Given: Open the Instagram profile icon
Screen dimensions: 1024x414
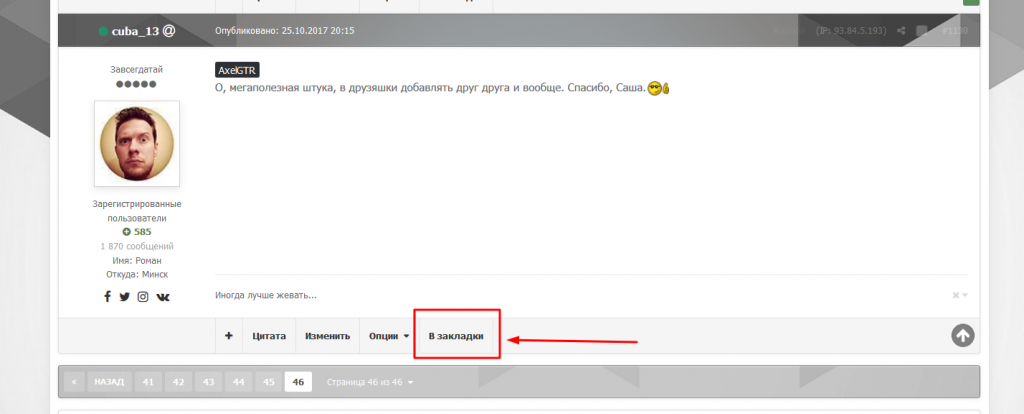Looking at the screenshot, I should (143, 296).
